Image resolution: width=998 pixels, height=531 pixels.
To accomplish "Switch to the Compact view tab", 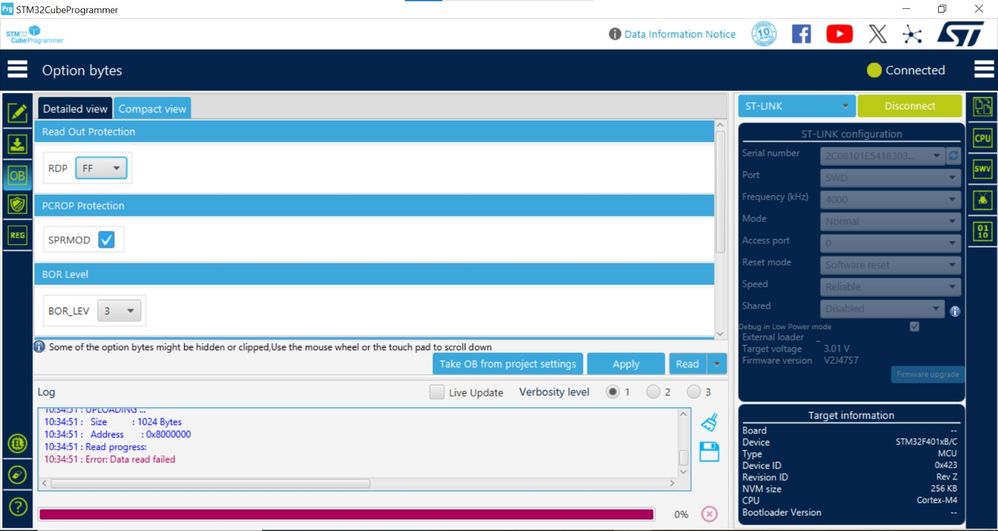I will [152, 108].
